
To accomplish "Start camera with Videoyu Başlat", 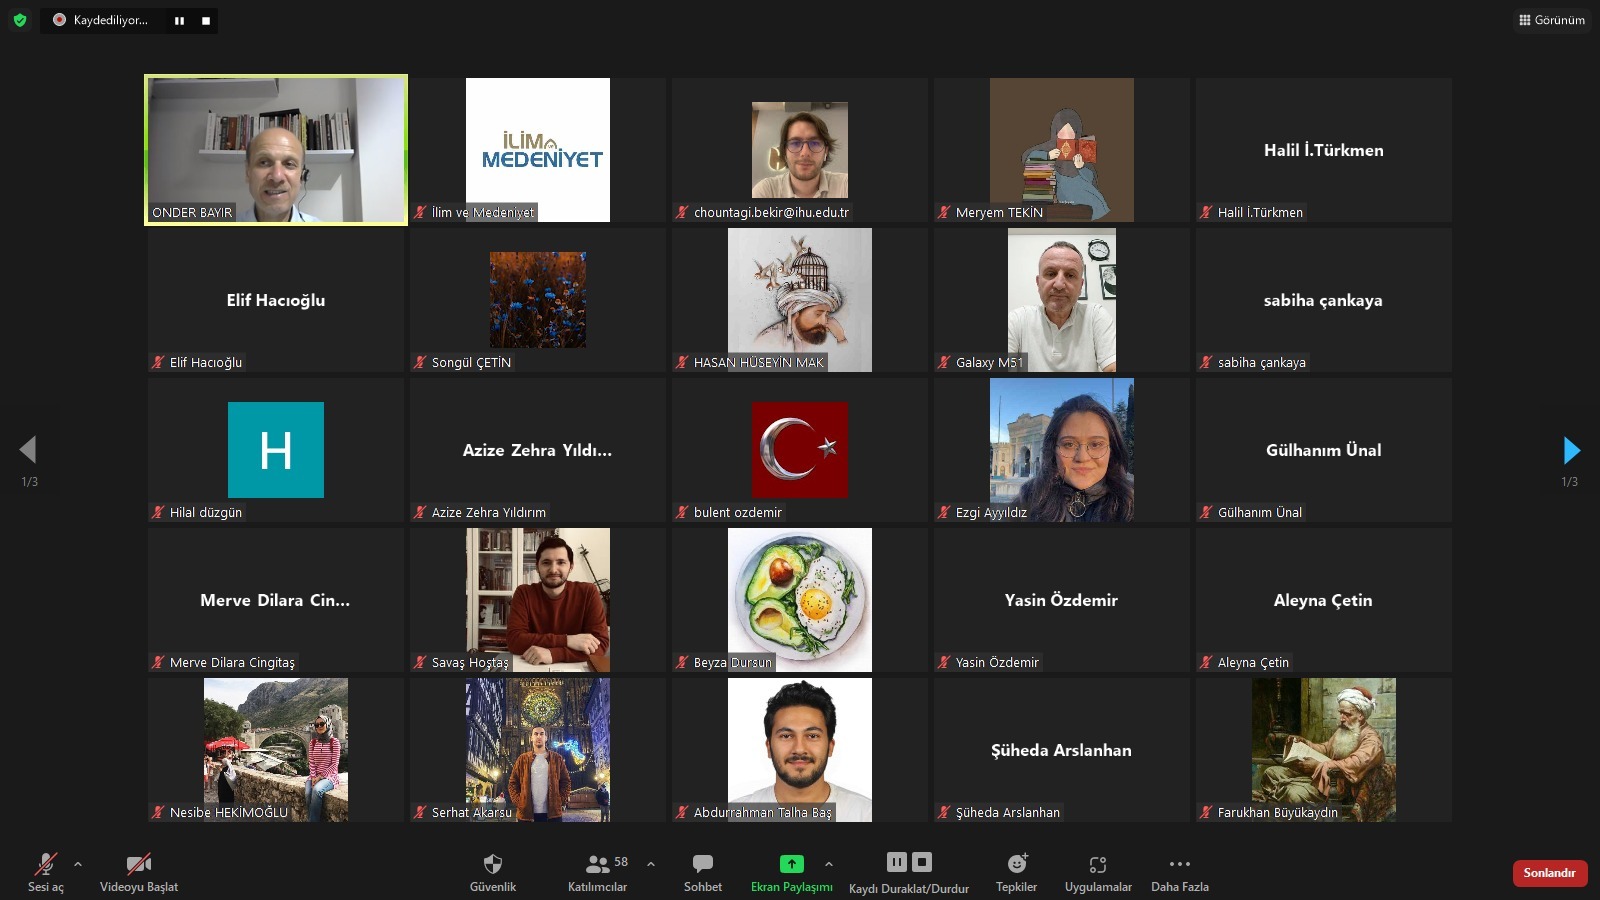I will click(x=139, y=871).
